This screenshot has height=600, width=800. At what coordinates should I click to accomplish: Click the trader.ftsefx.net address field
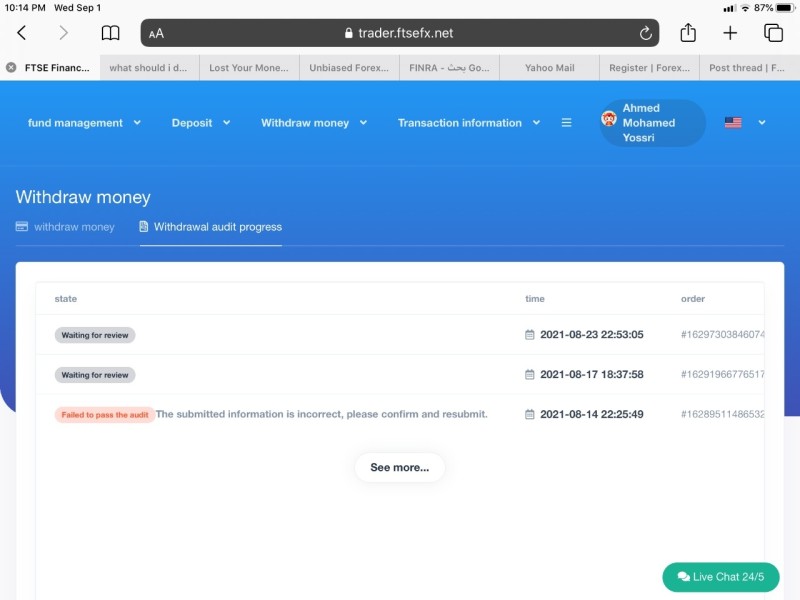(399, 33)
